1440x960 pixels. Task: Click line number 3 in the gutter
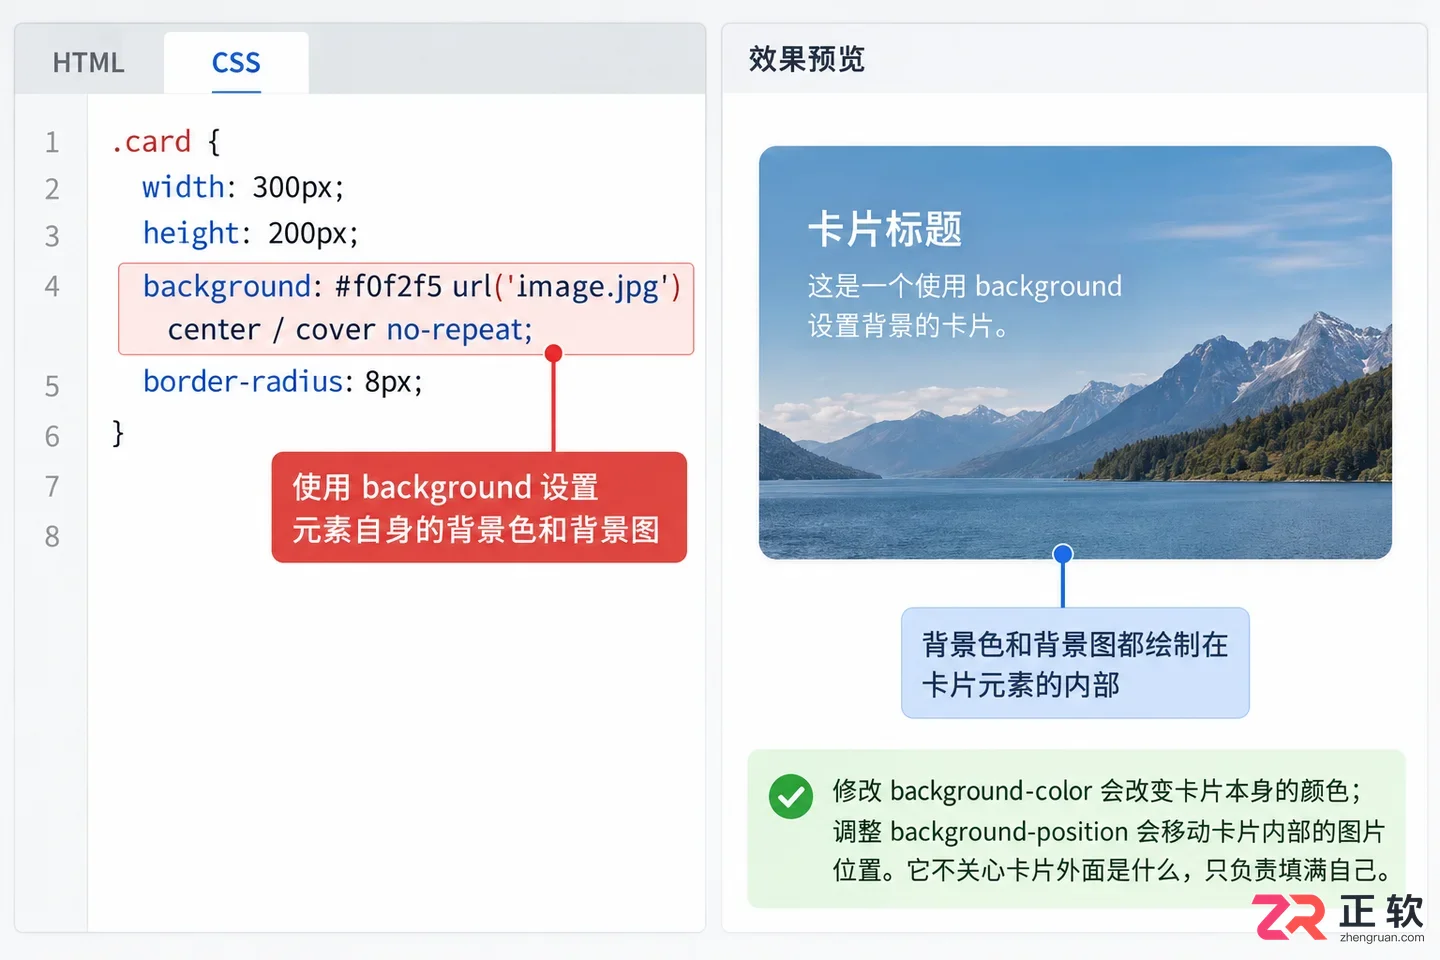(x=52, y=236)
